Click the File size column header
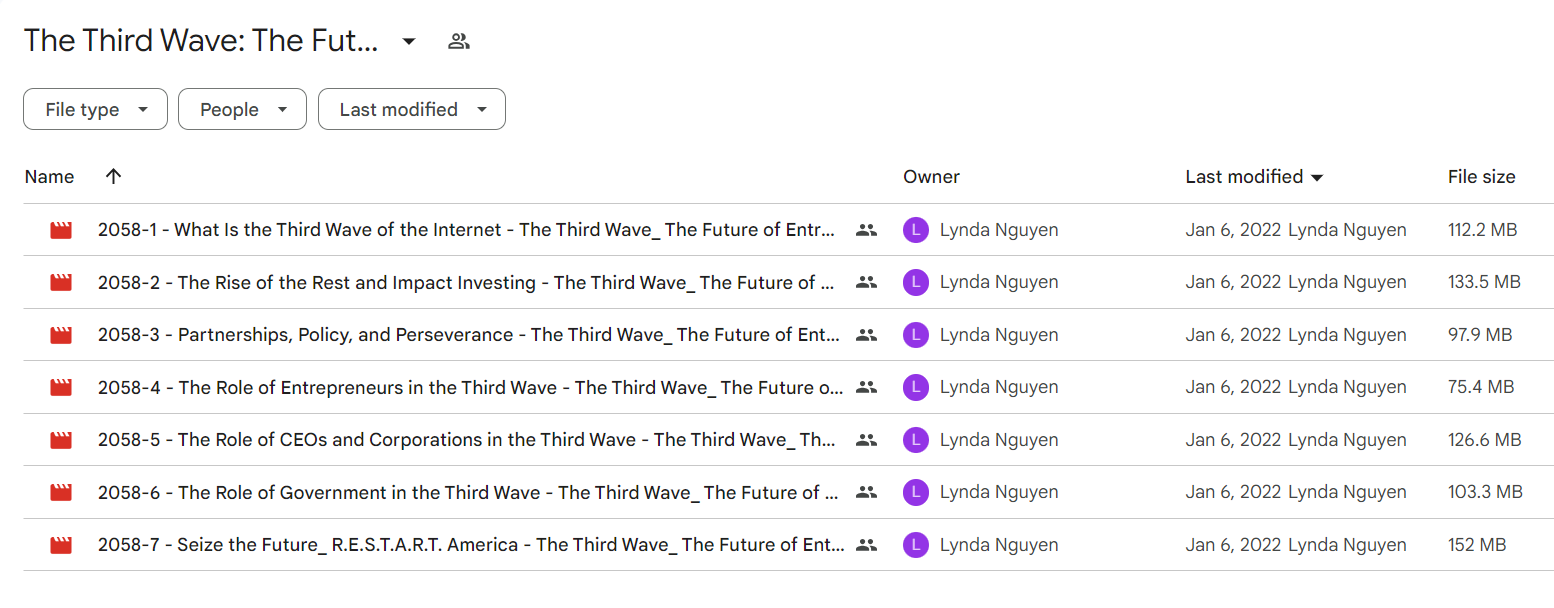Screen dimensions: 1554x608 [1481, 177]
